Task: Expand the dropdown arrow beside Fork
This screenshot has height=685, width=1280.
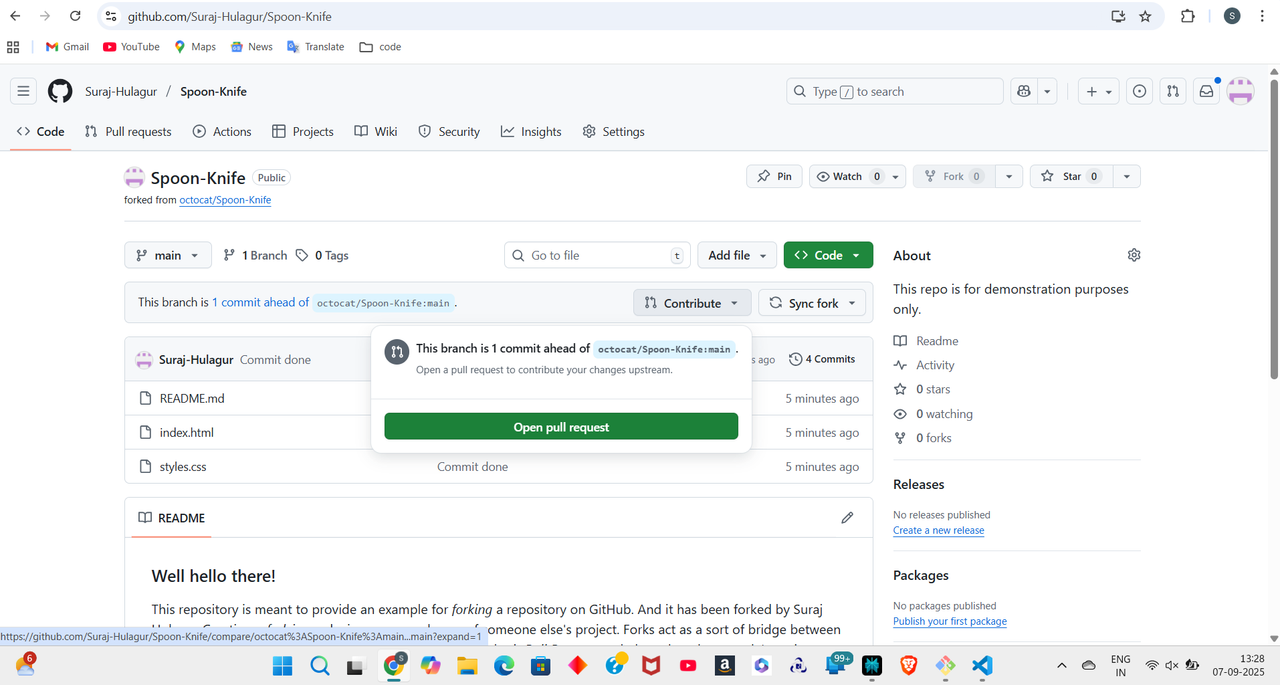Action: (1008, 176)
